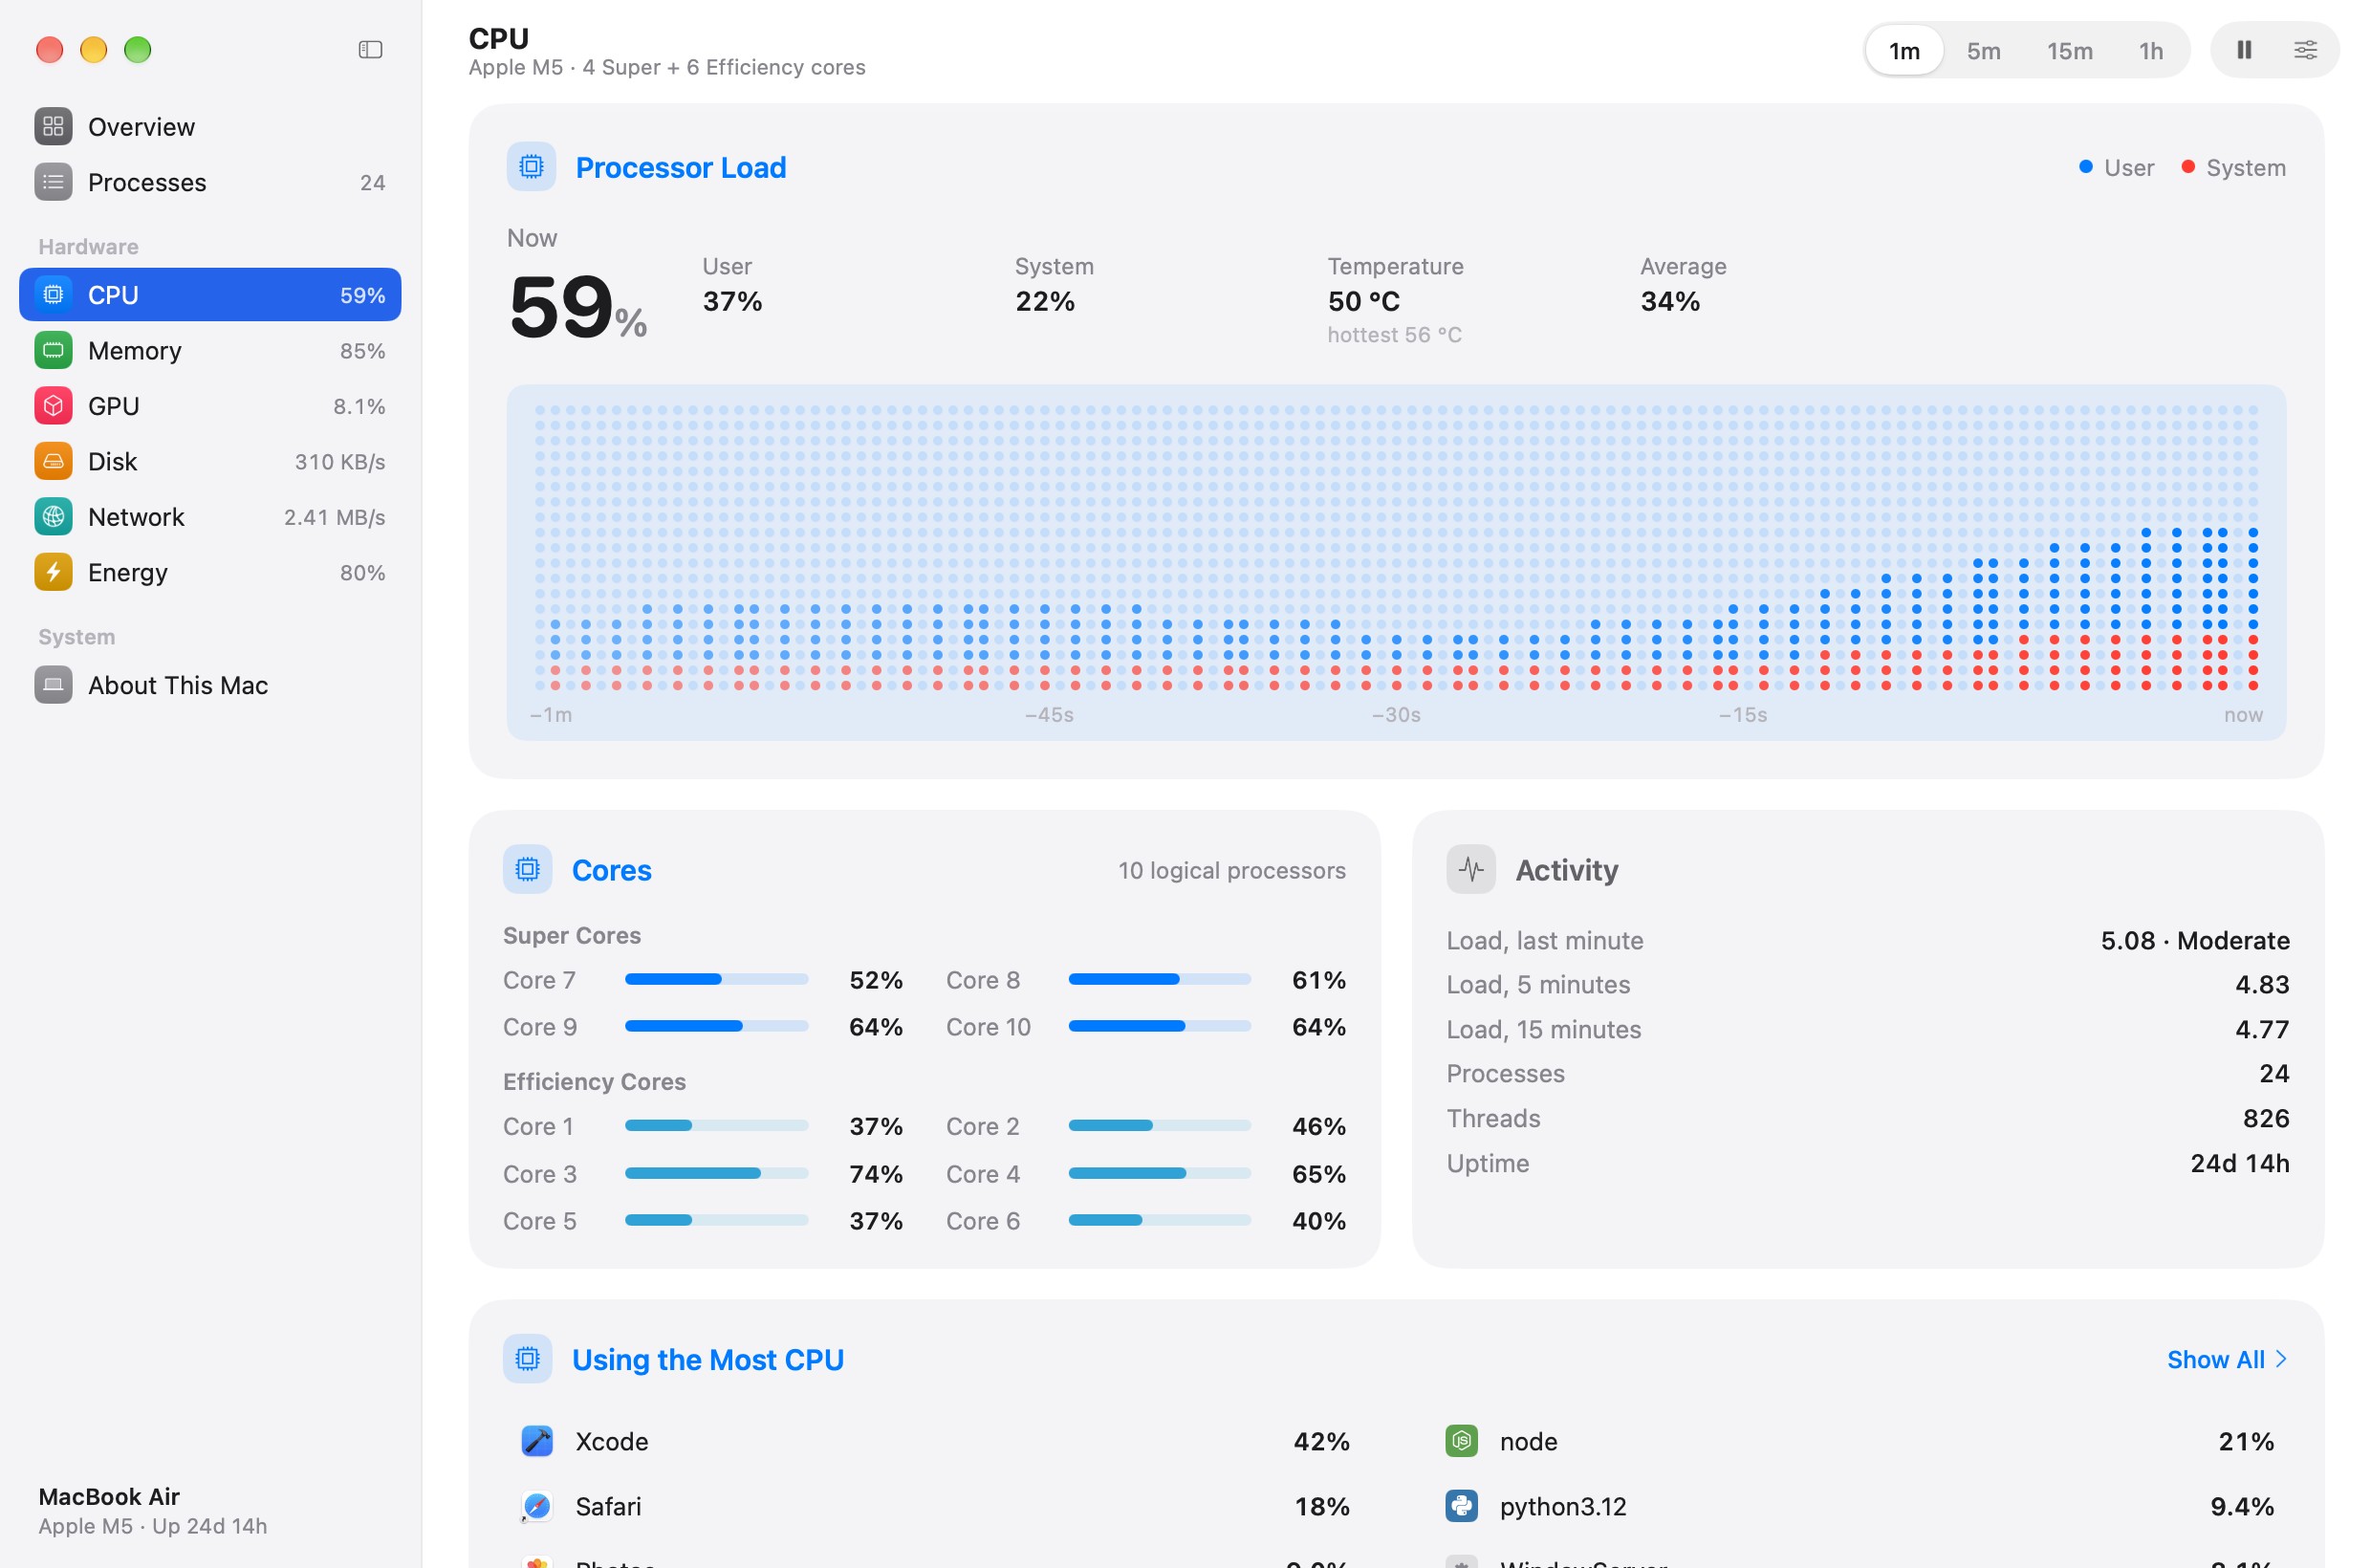Click the '5.08 · Moderate' load value
The image size is (2371, 1568).
(x=2194, y=940)
